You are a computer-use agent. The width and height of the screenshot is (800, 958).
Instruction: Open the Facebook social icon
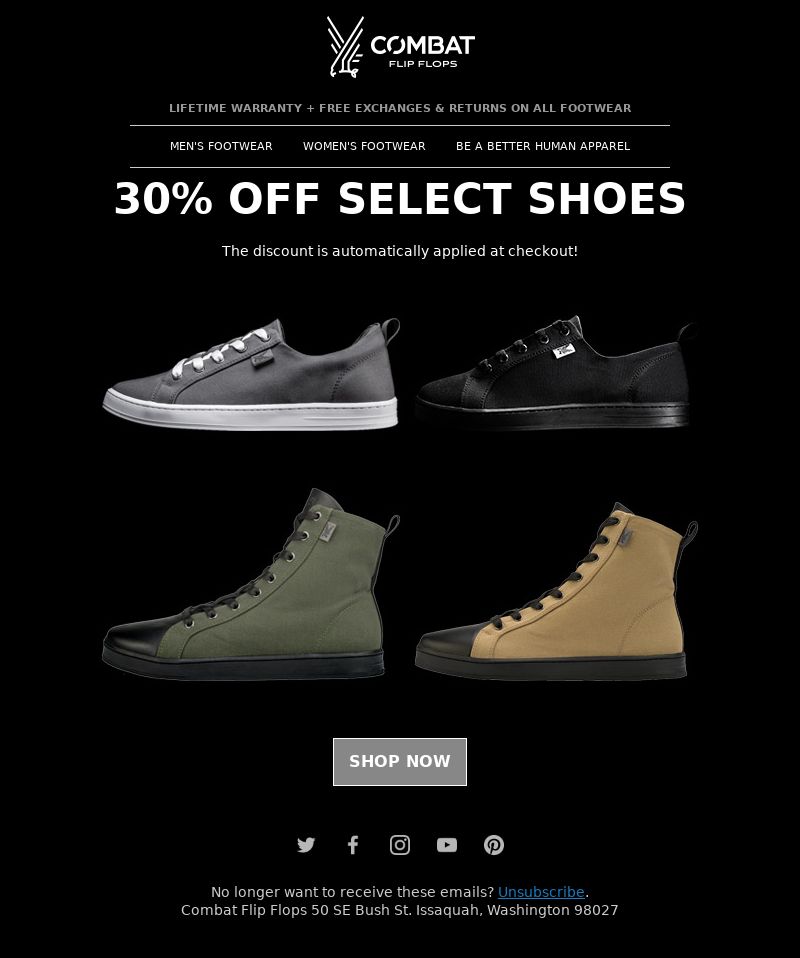click(x=353, y=844)
